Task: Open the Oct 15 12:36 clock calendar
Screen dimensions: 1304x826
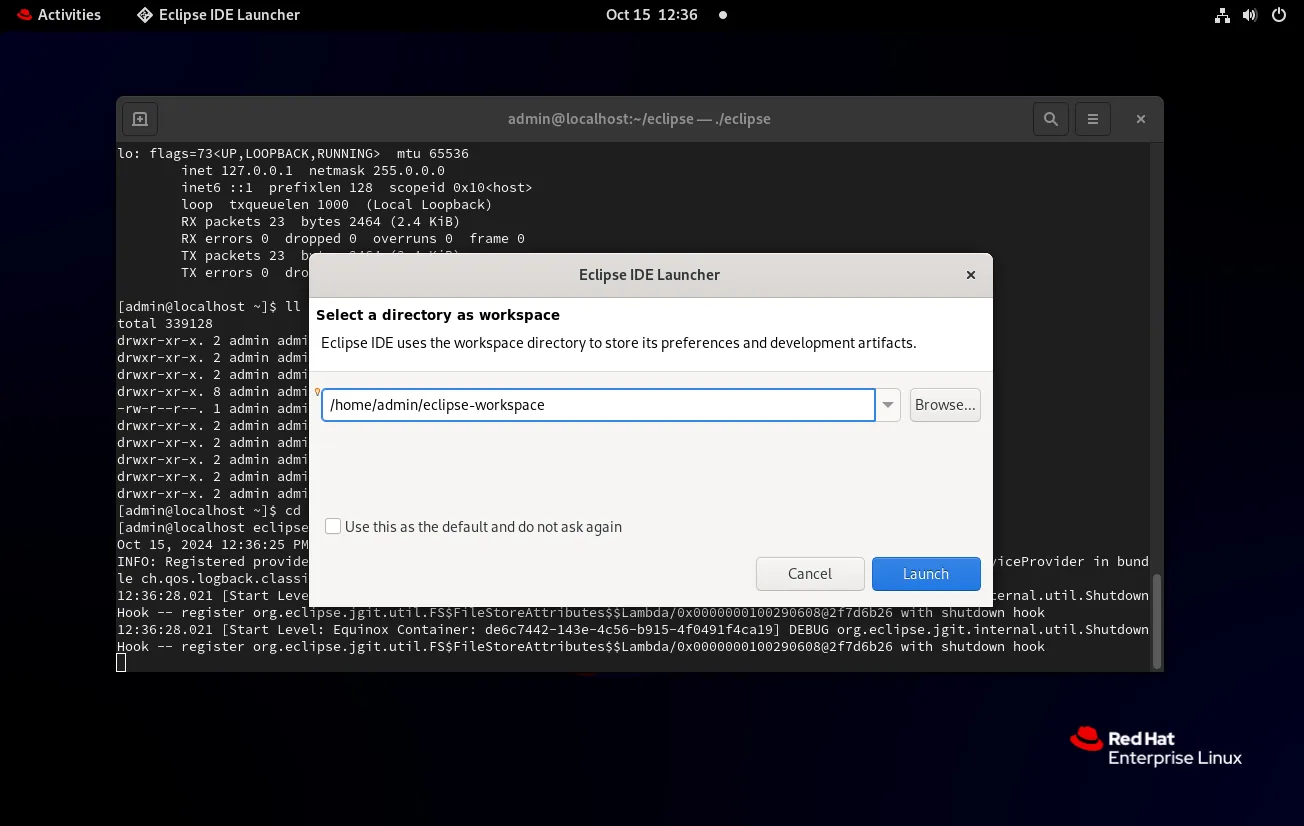Action: [652, 15]
